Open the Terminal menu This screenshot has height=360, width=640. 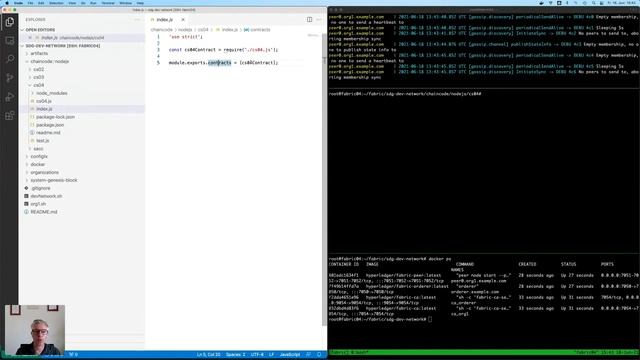point(108,3)
